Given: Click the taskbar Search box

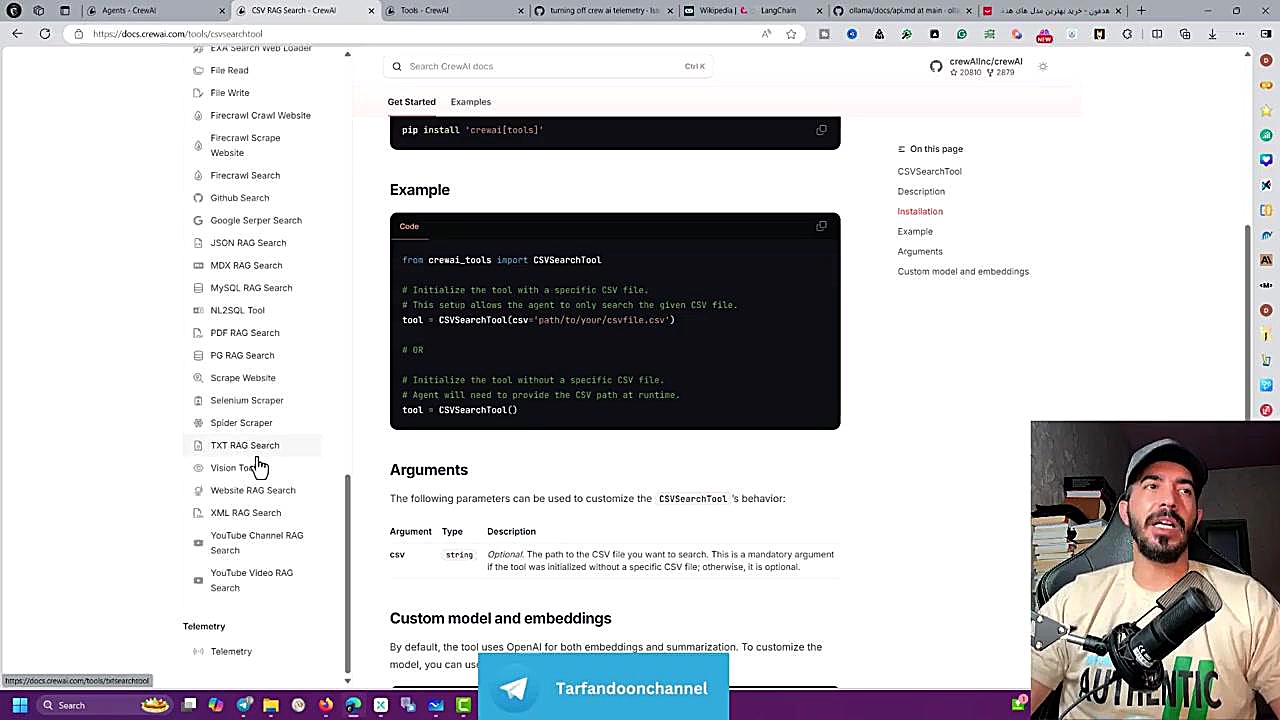Looking at the screenshot, I should point(105,705).
